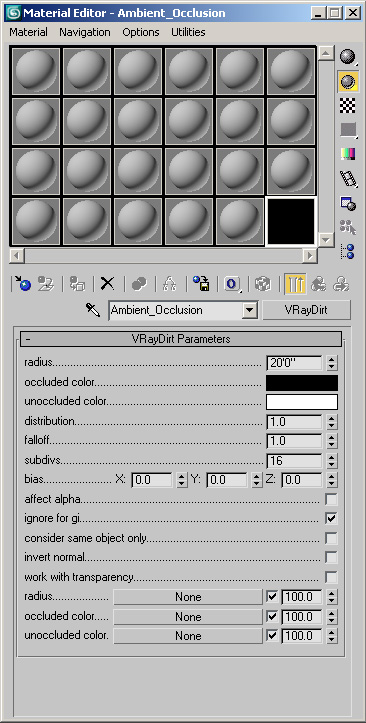Click the Select by Material icon
The image size is (366, 723).
point(348,227)
